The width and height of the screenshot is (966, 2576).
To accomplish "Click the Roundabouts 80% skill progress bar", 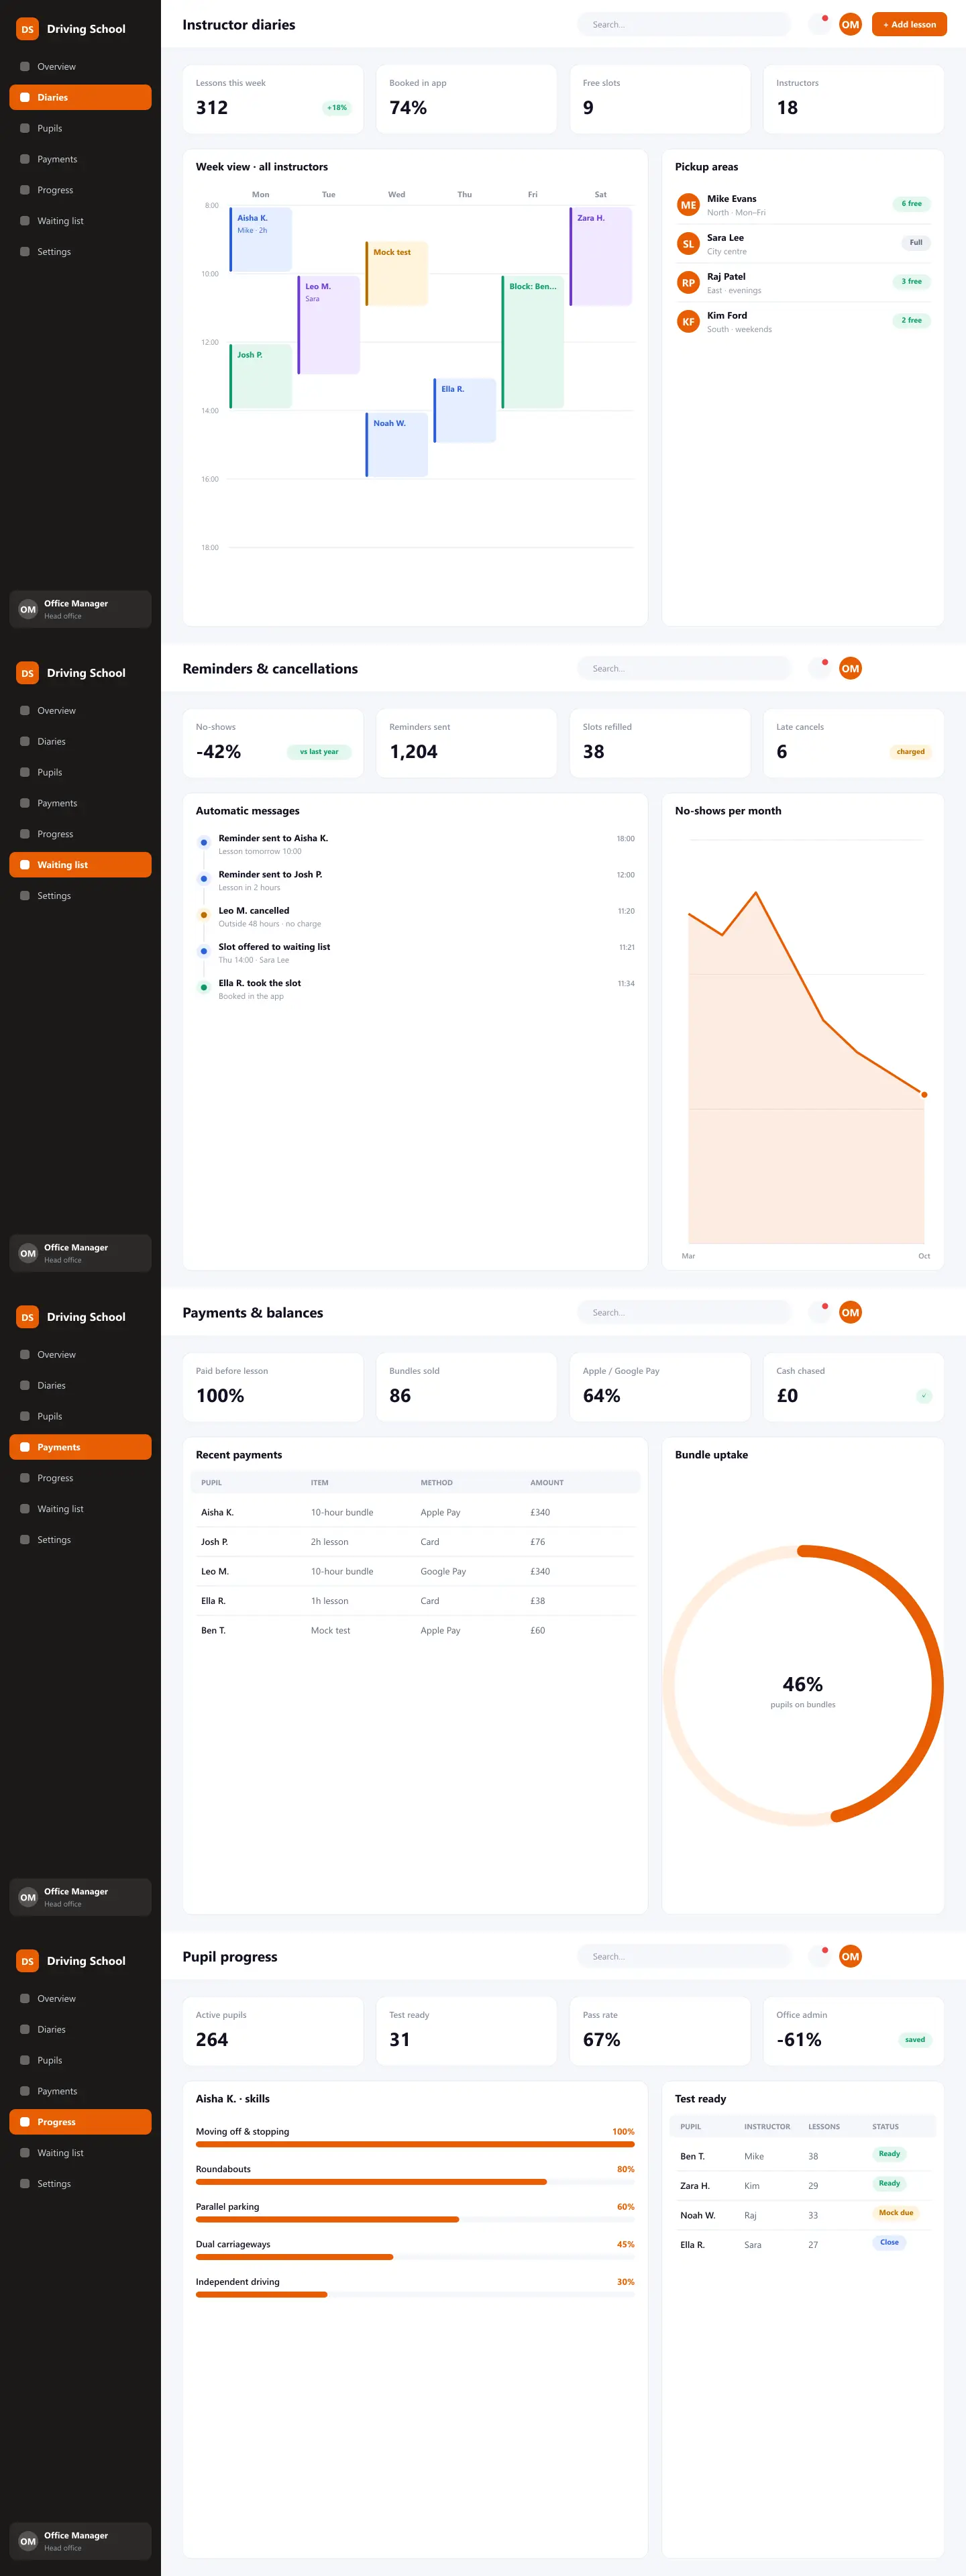I will tap(415, 2182).
